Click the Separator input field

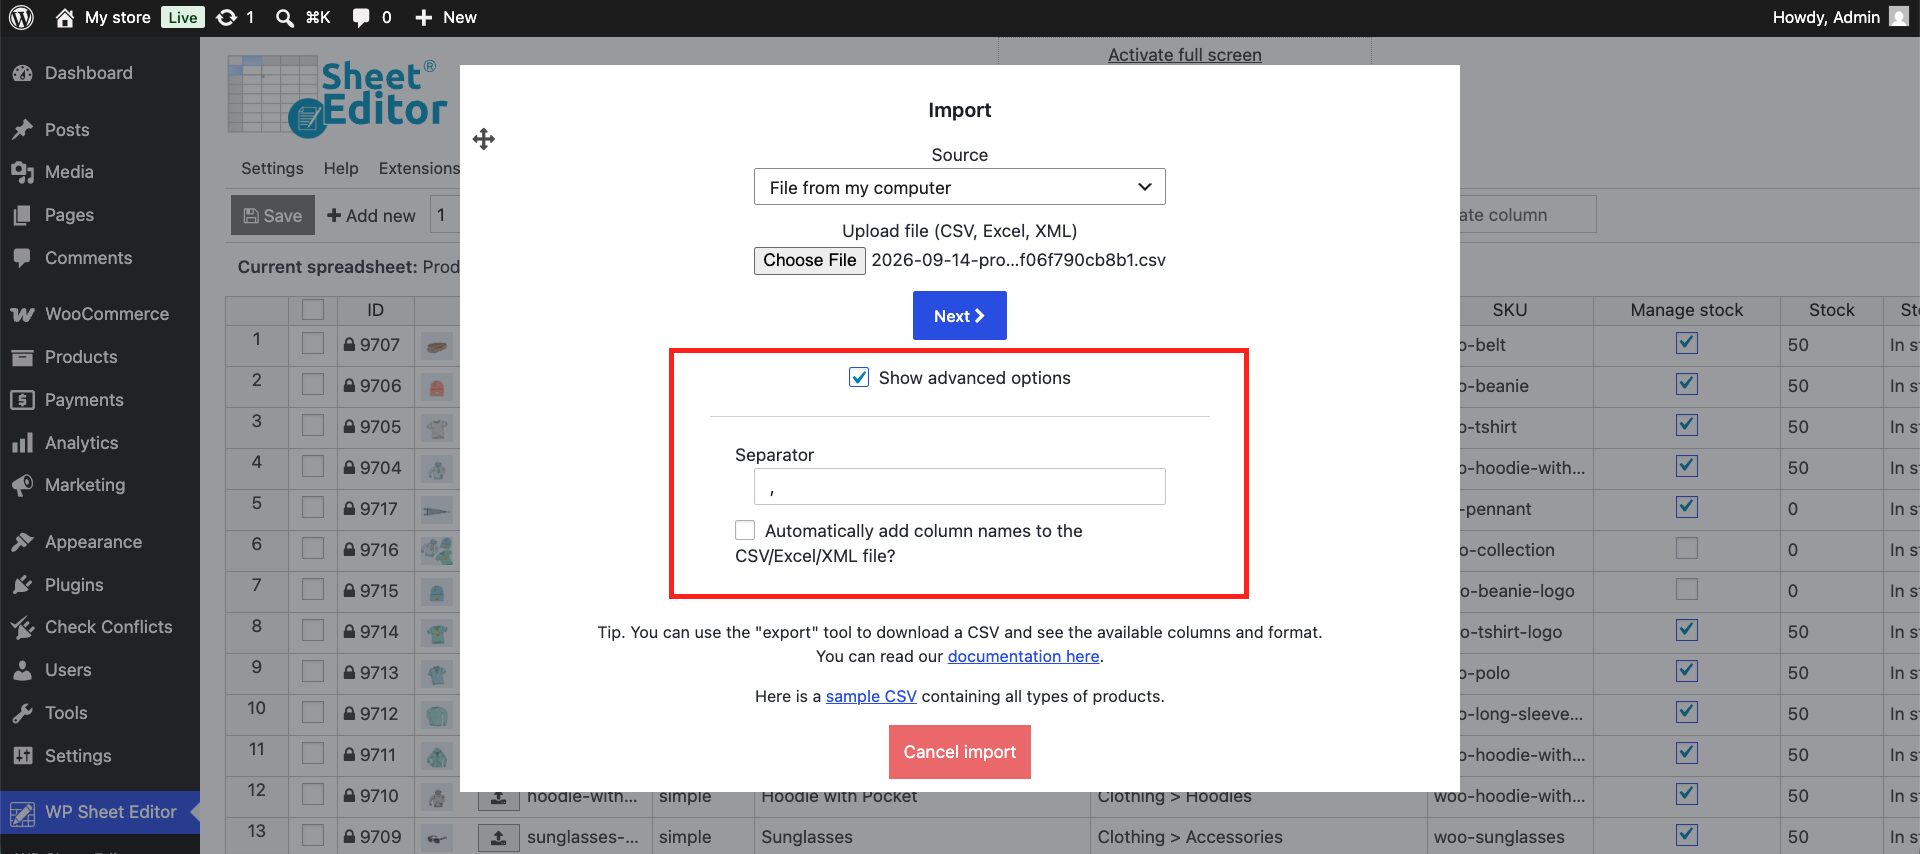[960, 487]
